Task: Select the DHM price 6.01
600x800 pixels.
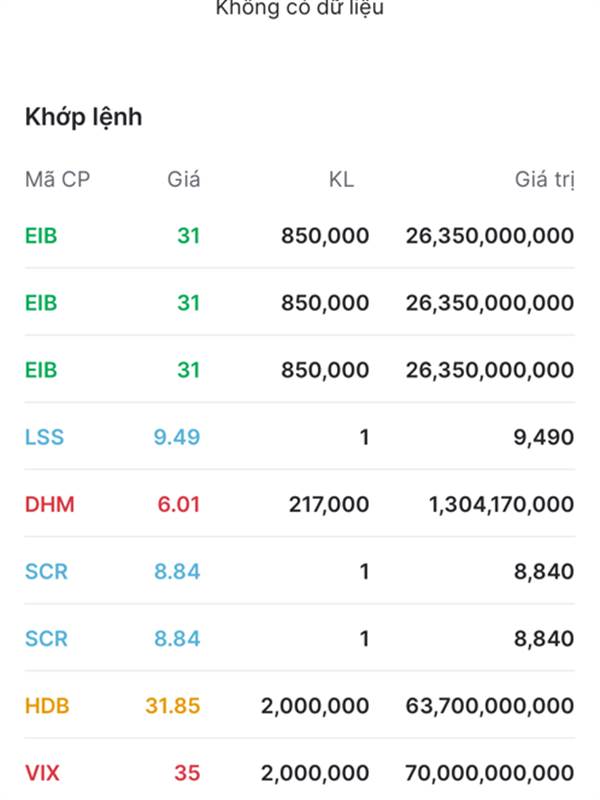Action: (x=179, y=505)
